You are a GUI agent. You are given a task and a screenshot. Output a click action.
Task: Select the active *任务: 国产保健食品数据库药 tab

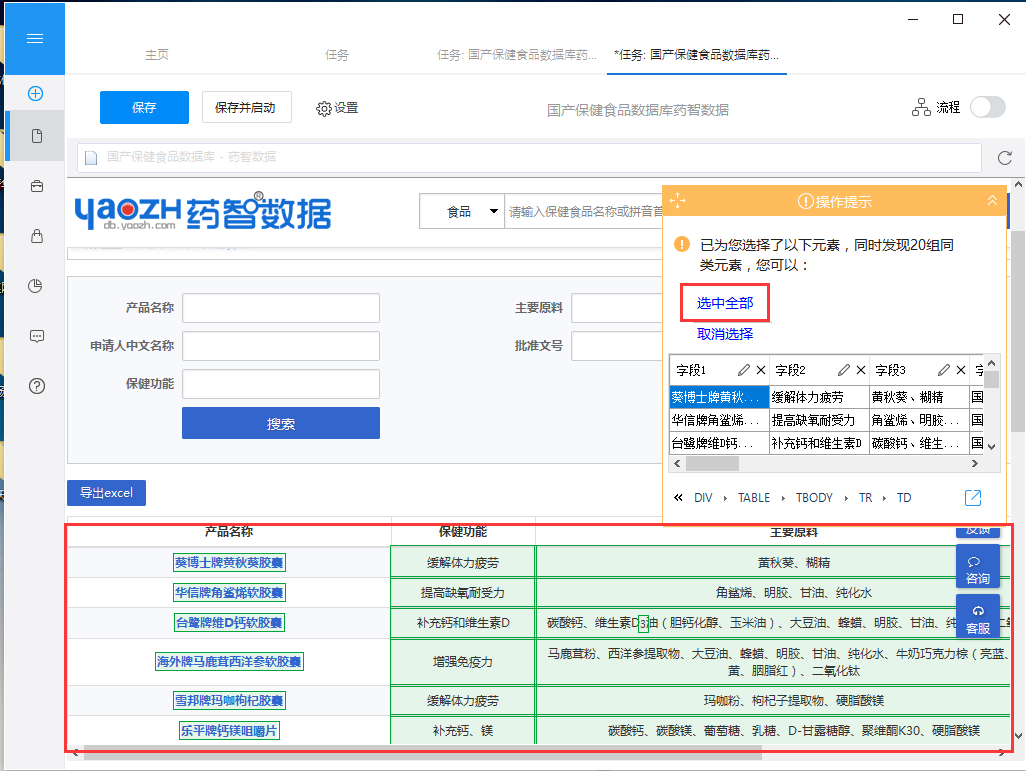pos(696,55)
